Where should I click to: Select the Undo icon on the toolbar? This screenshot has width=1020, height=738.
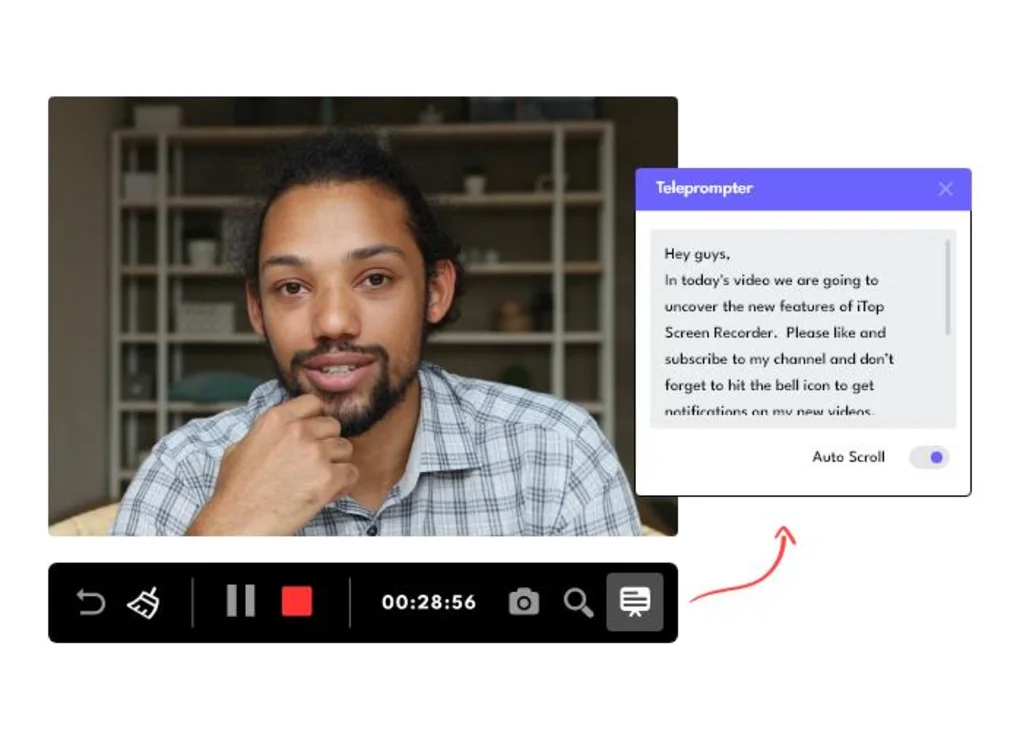(90, 601)
